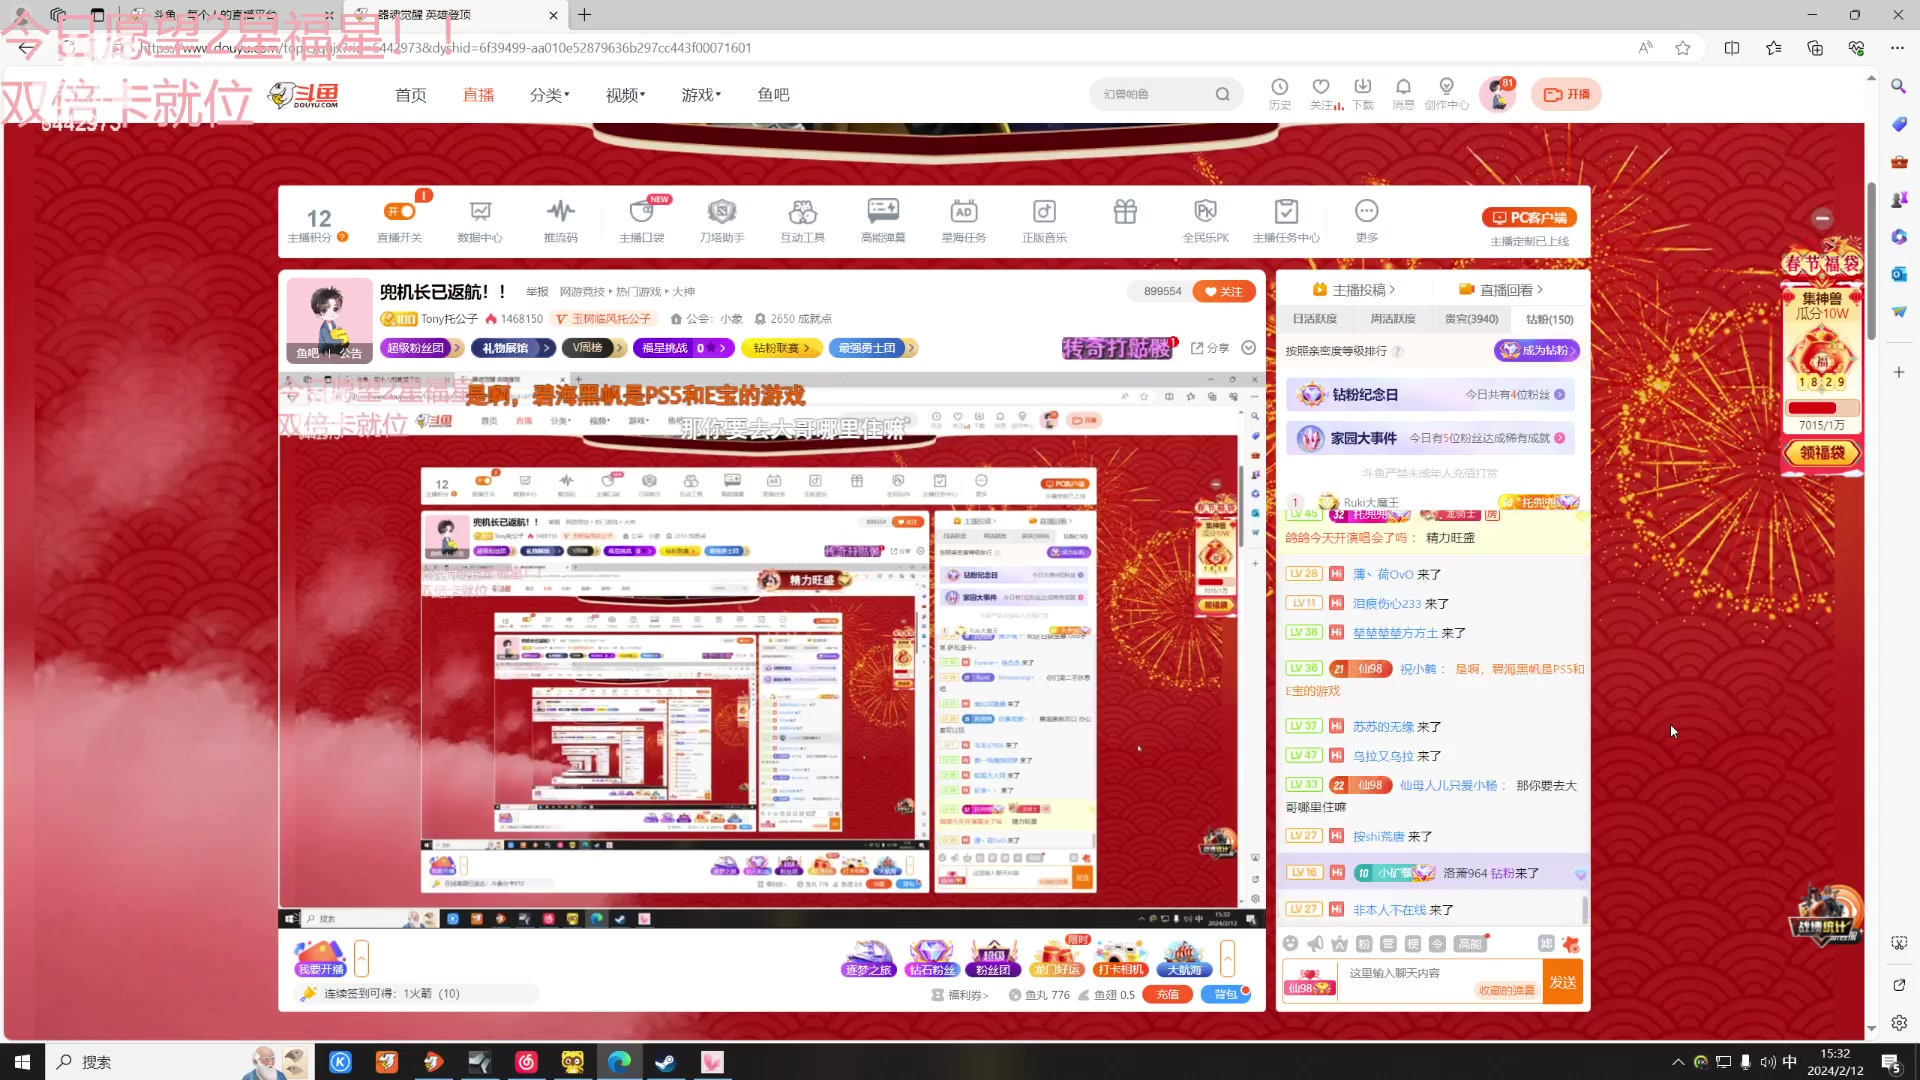This screenshot has width=1920, height=1080.
Task: Switch to the 周活跃度 ranking tab
Action: coord(1392,319)
